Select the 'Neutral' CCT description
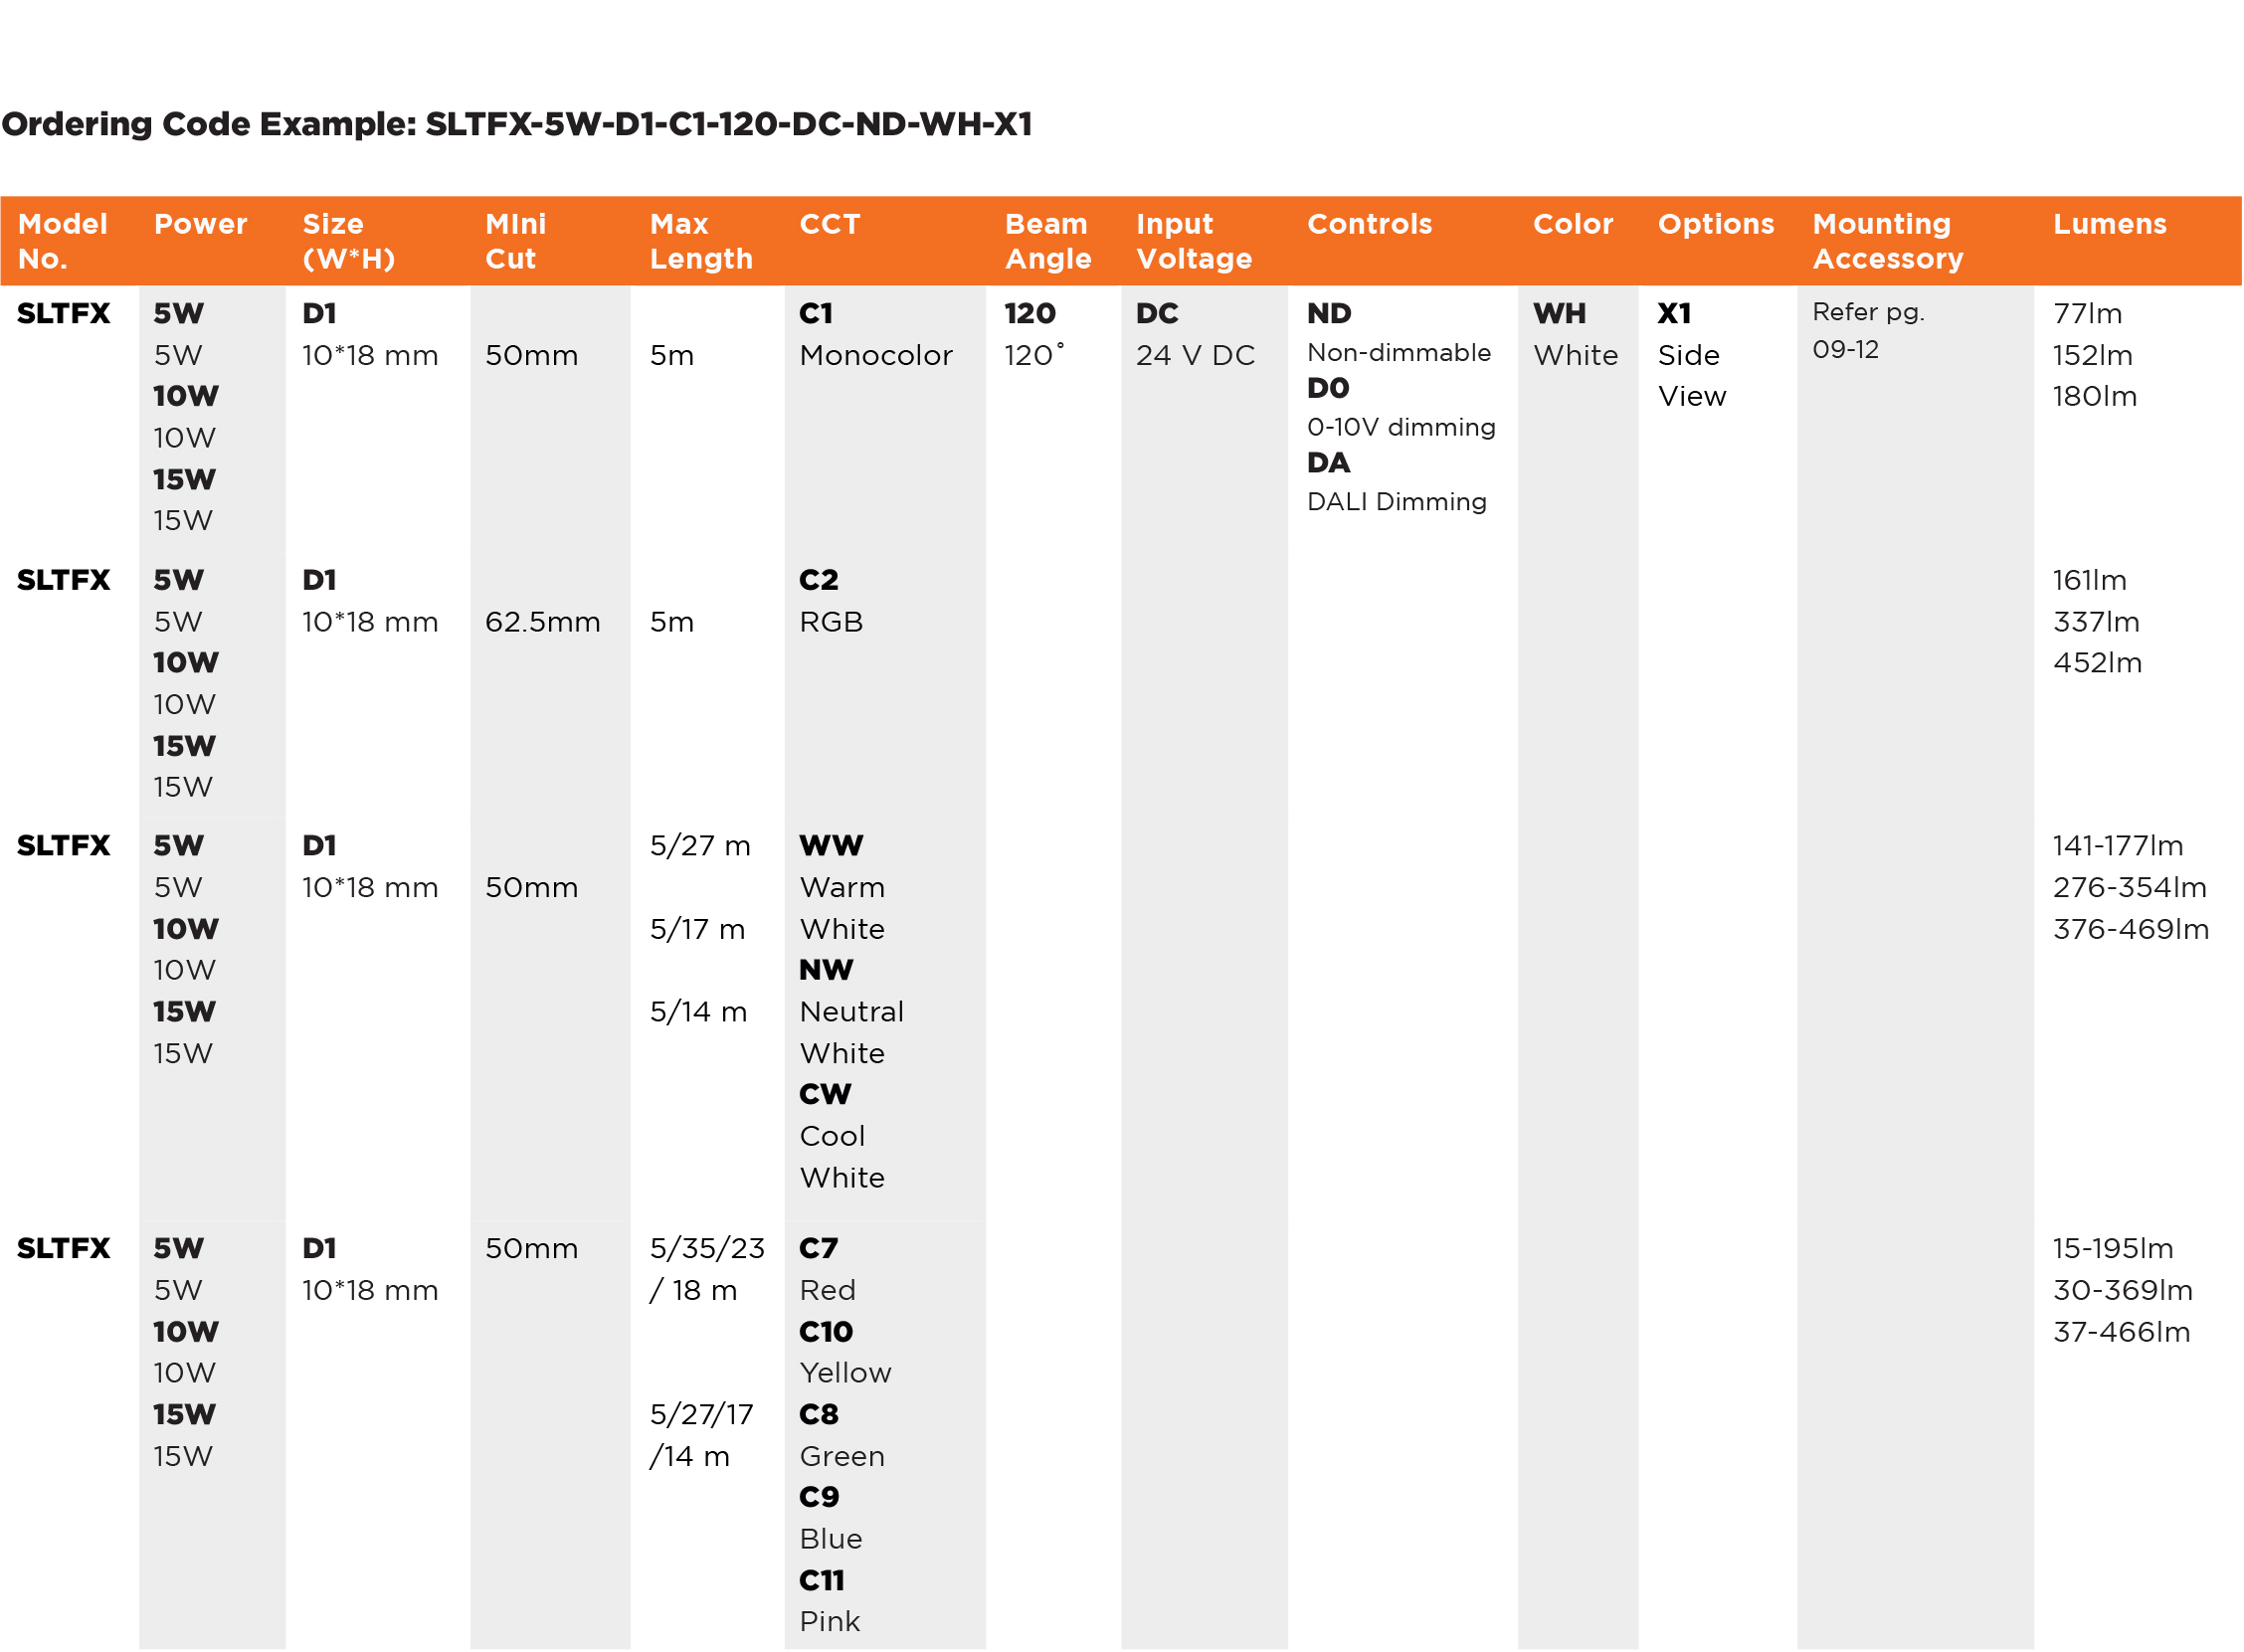2244x1652 pixels. [851, 1013]
